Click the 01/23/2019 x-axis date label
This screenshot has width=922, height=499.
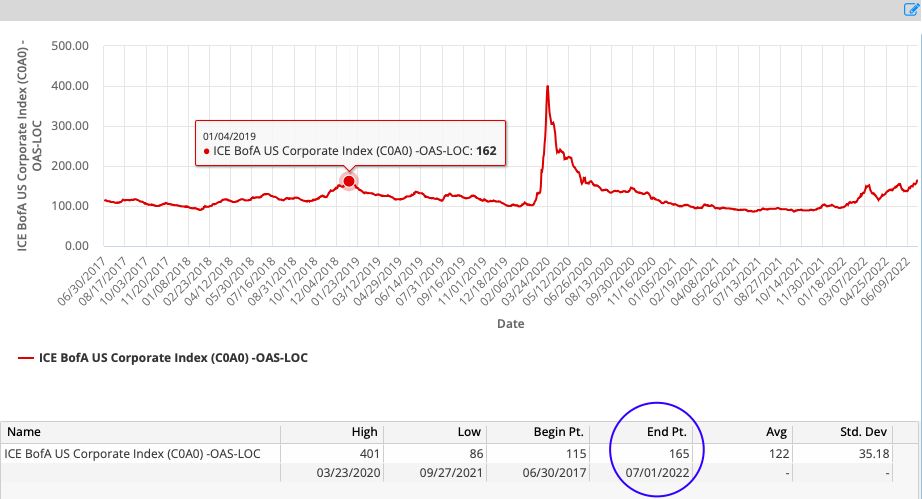coord(336,280)
